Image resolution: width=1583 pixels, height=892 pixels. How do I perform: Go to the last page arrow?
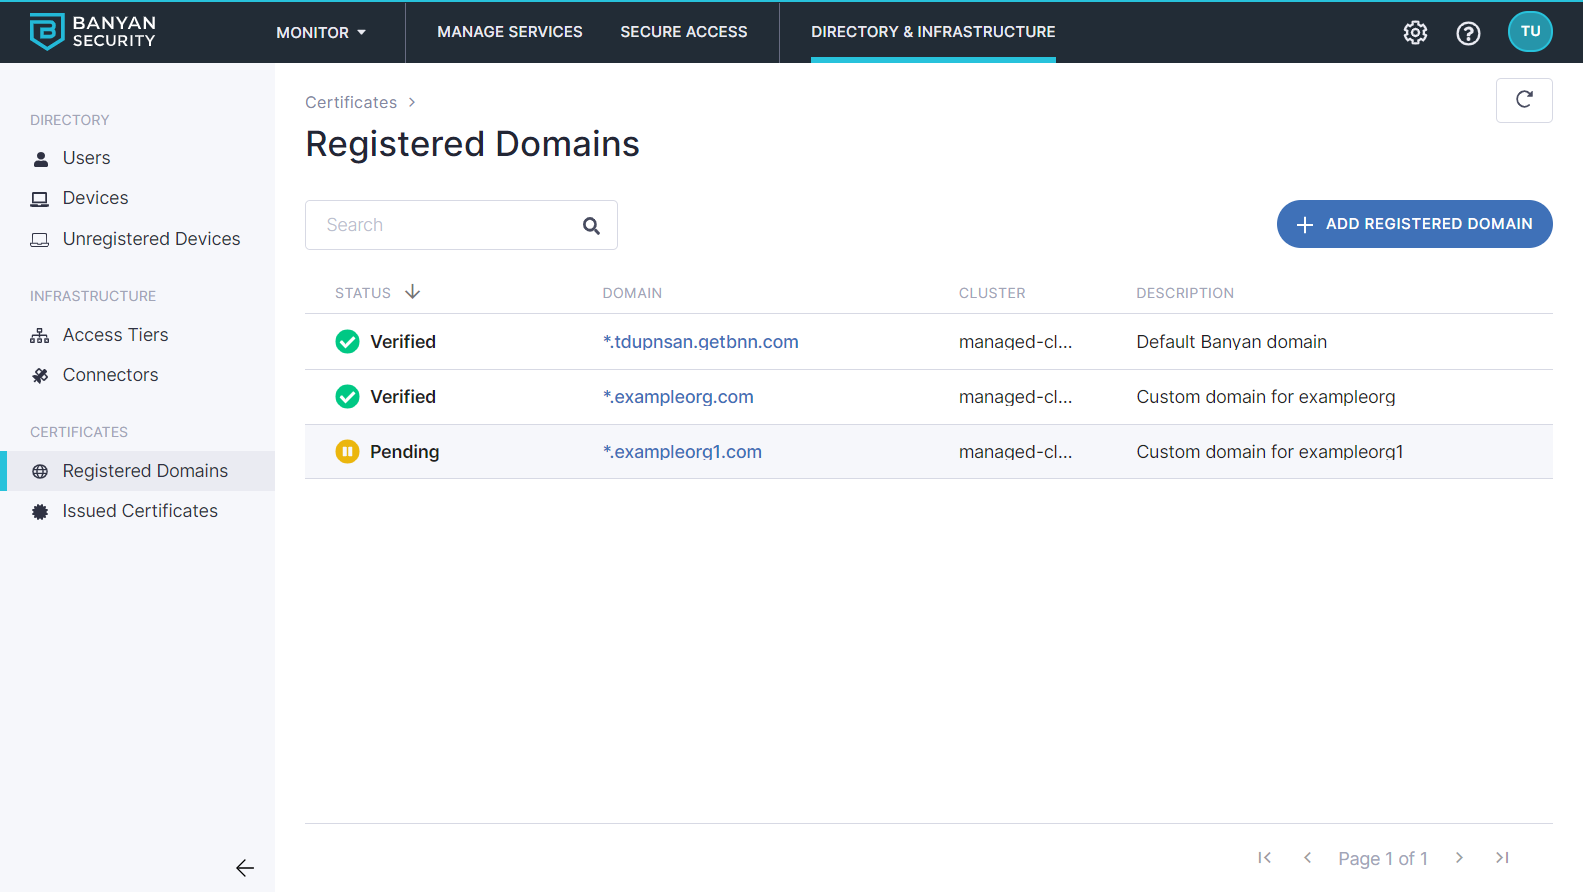tap(1502, 858)
